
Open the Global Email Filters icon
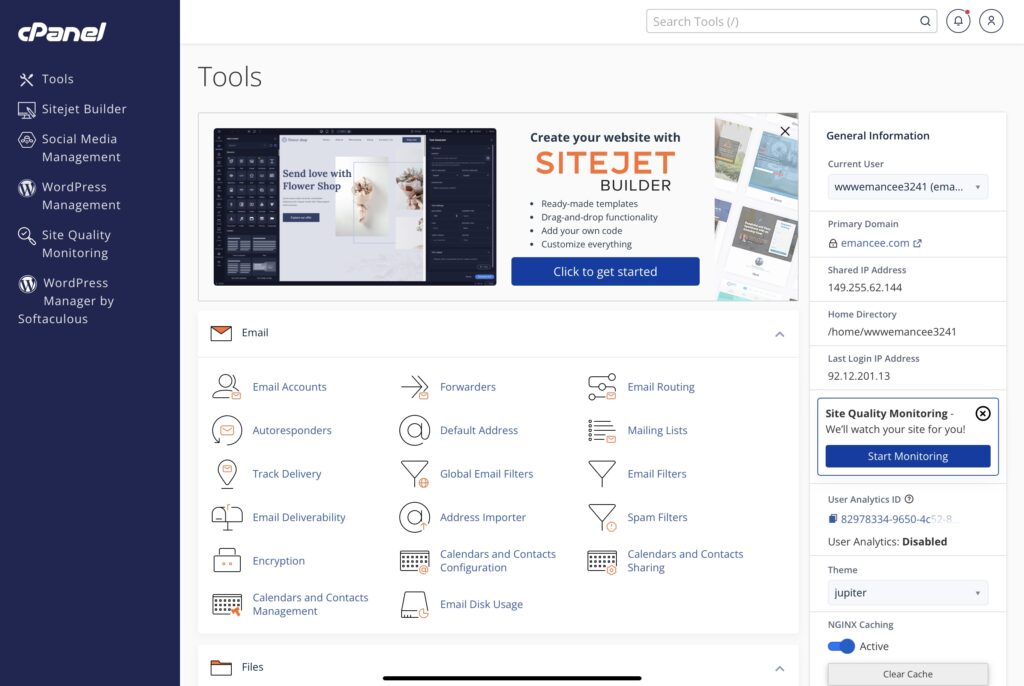click(x=415, y=474)
